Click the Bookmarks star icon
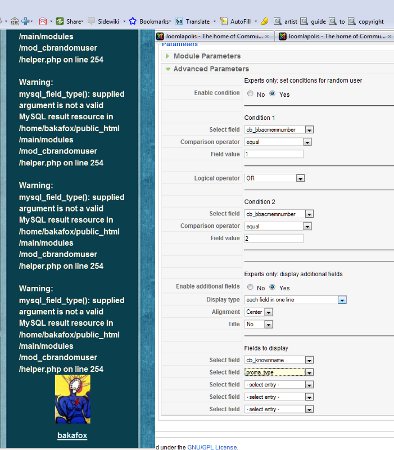 (x=132, y=21)
